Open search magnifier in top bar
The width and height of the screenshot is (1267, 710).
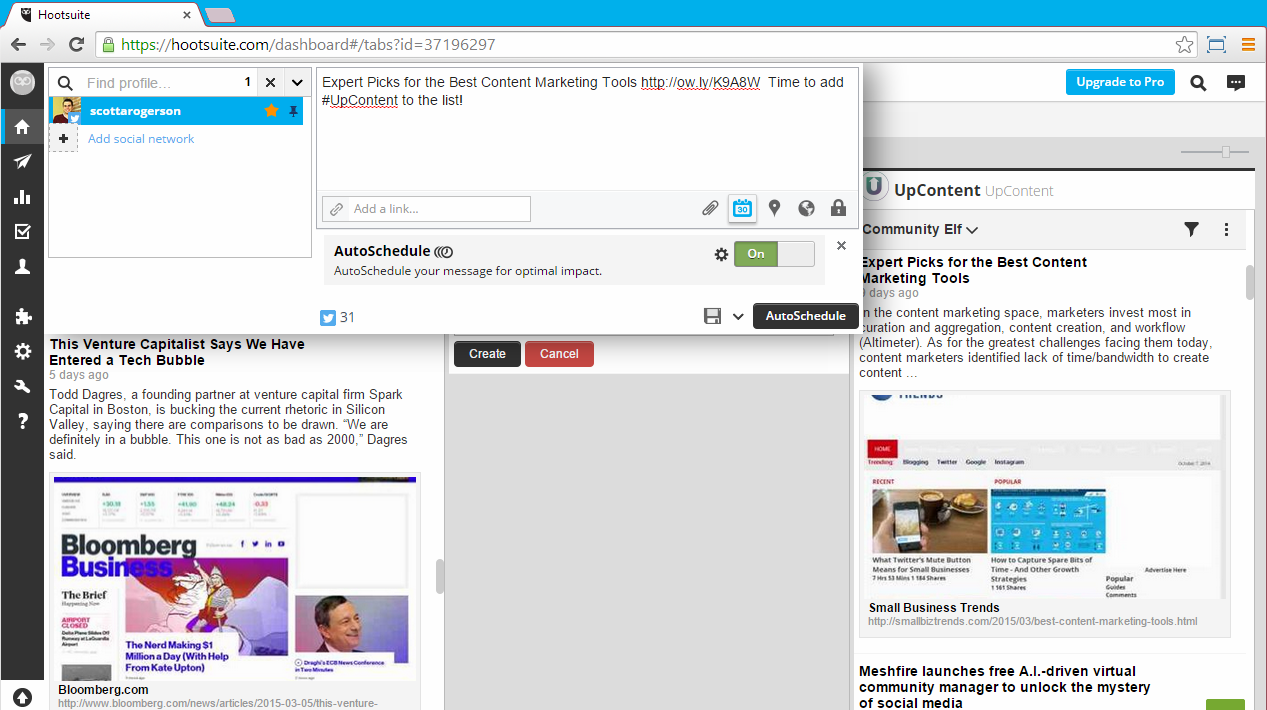click(1198, 83)
